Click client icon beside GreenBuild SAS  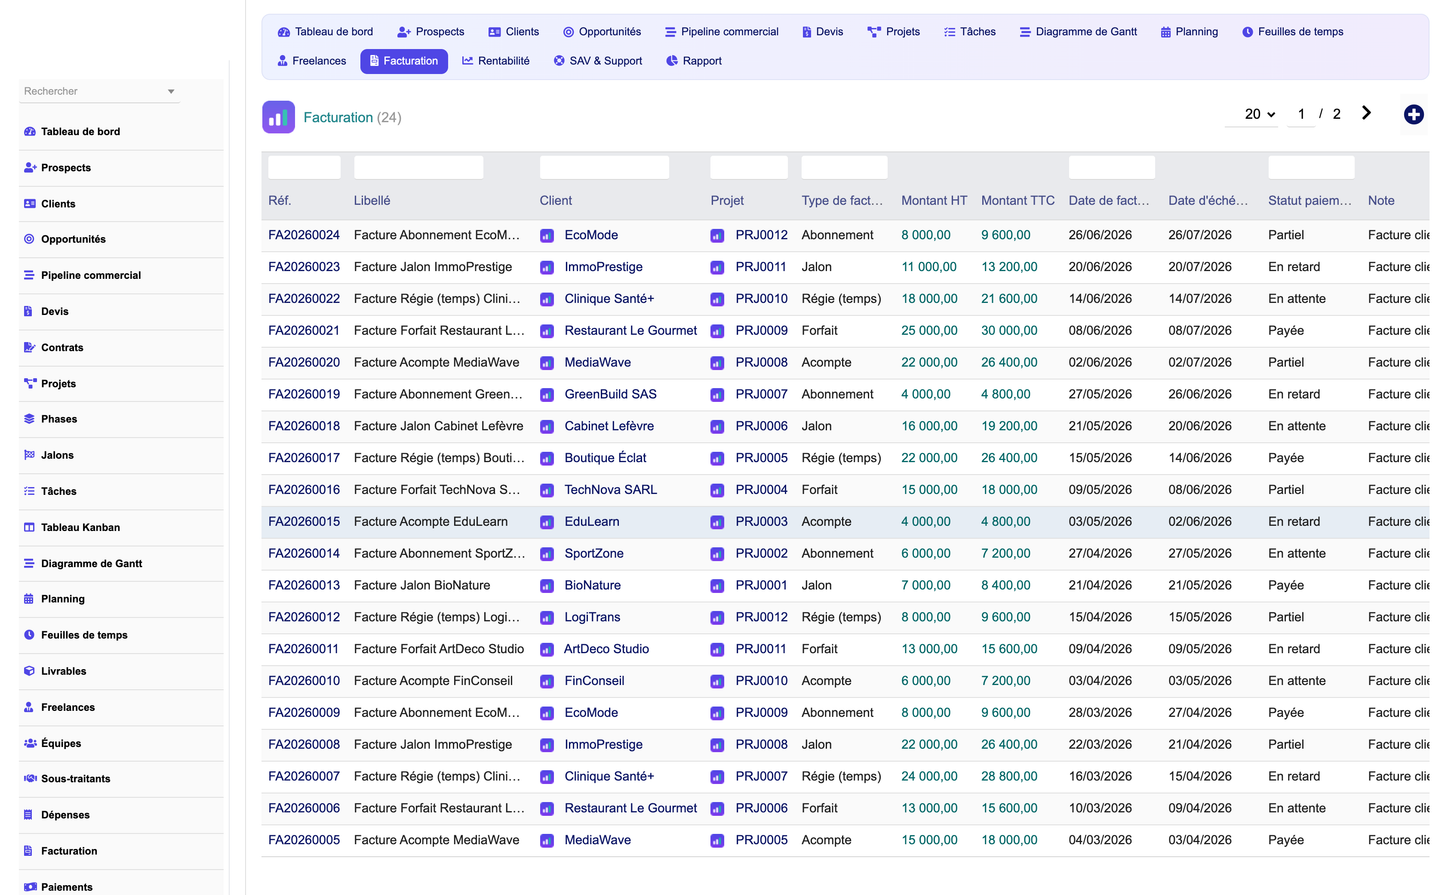click(547, 395)
